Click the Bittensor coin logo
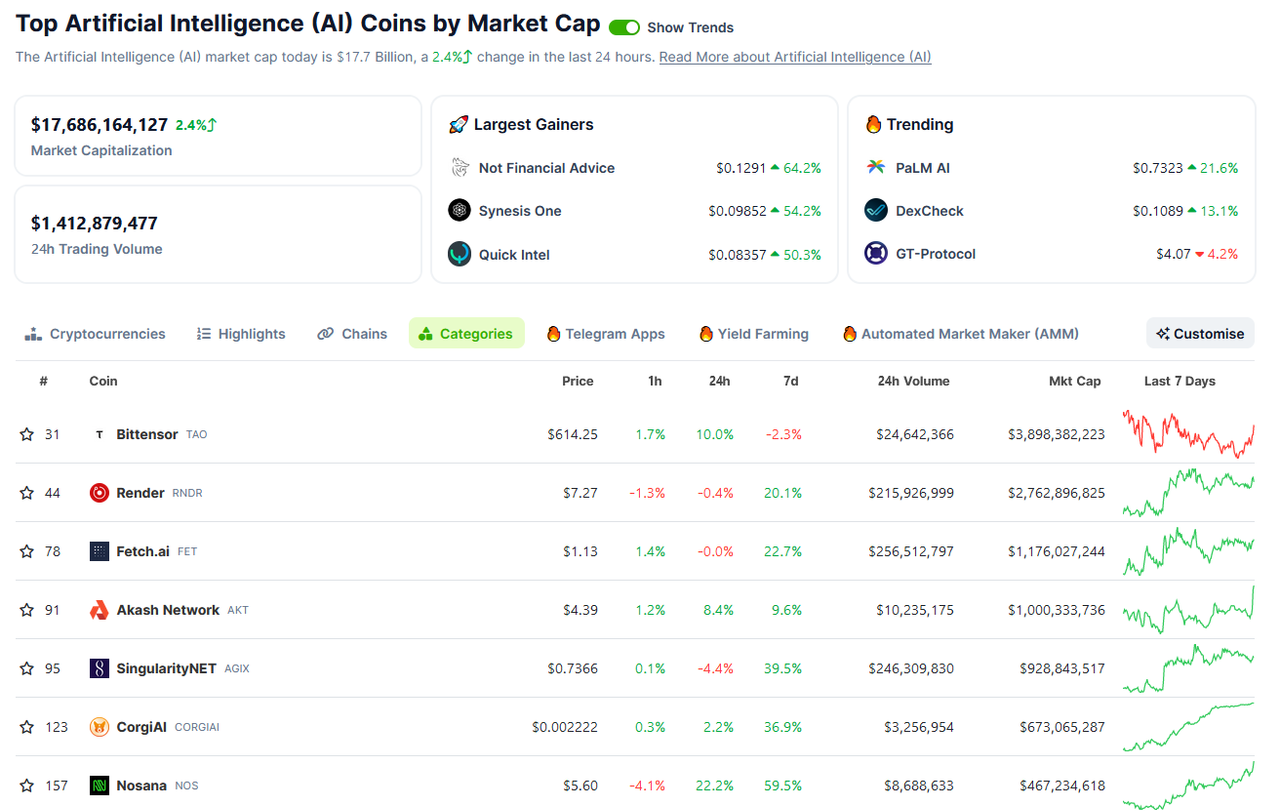Screen dimensions: 1280x811 click(x=99, y=434)
